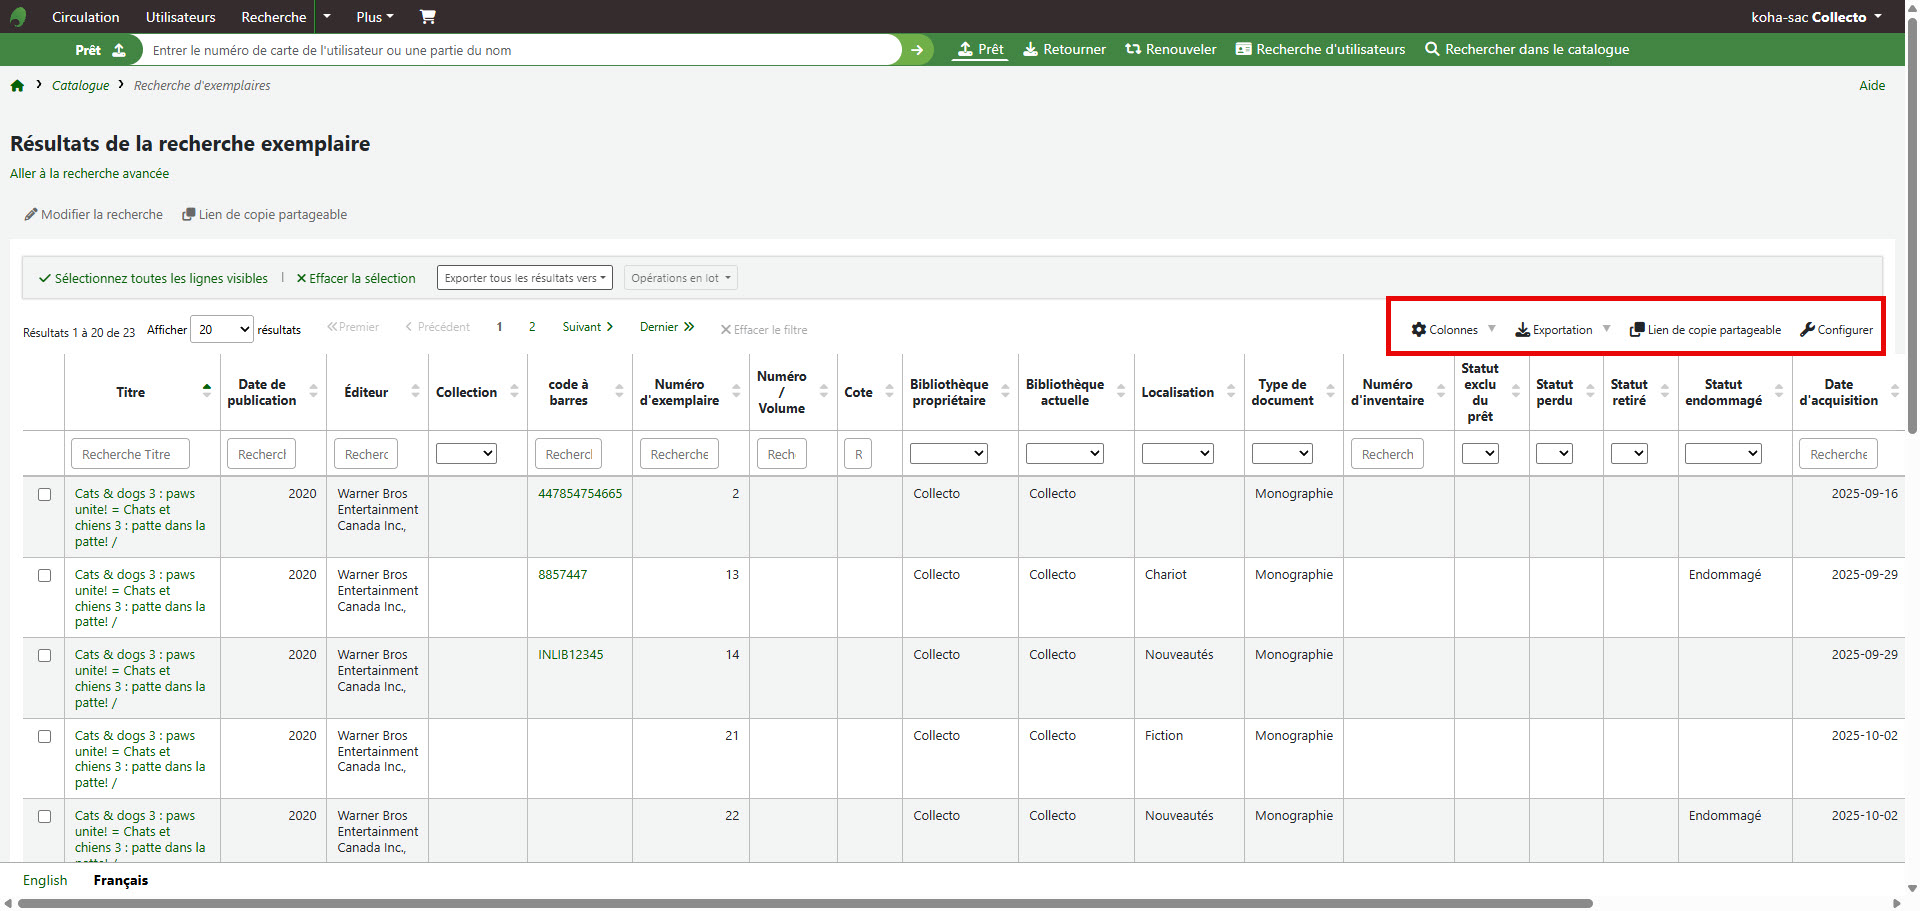This screenshot has width=1920, height=911.
Task: Check the first Cats & dogs row checkbox
Action: coord(44,494)
